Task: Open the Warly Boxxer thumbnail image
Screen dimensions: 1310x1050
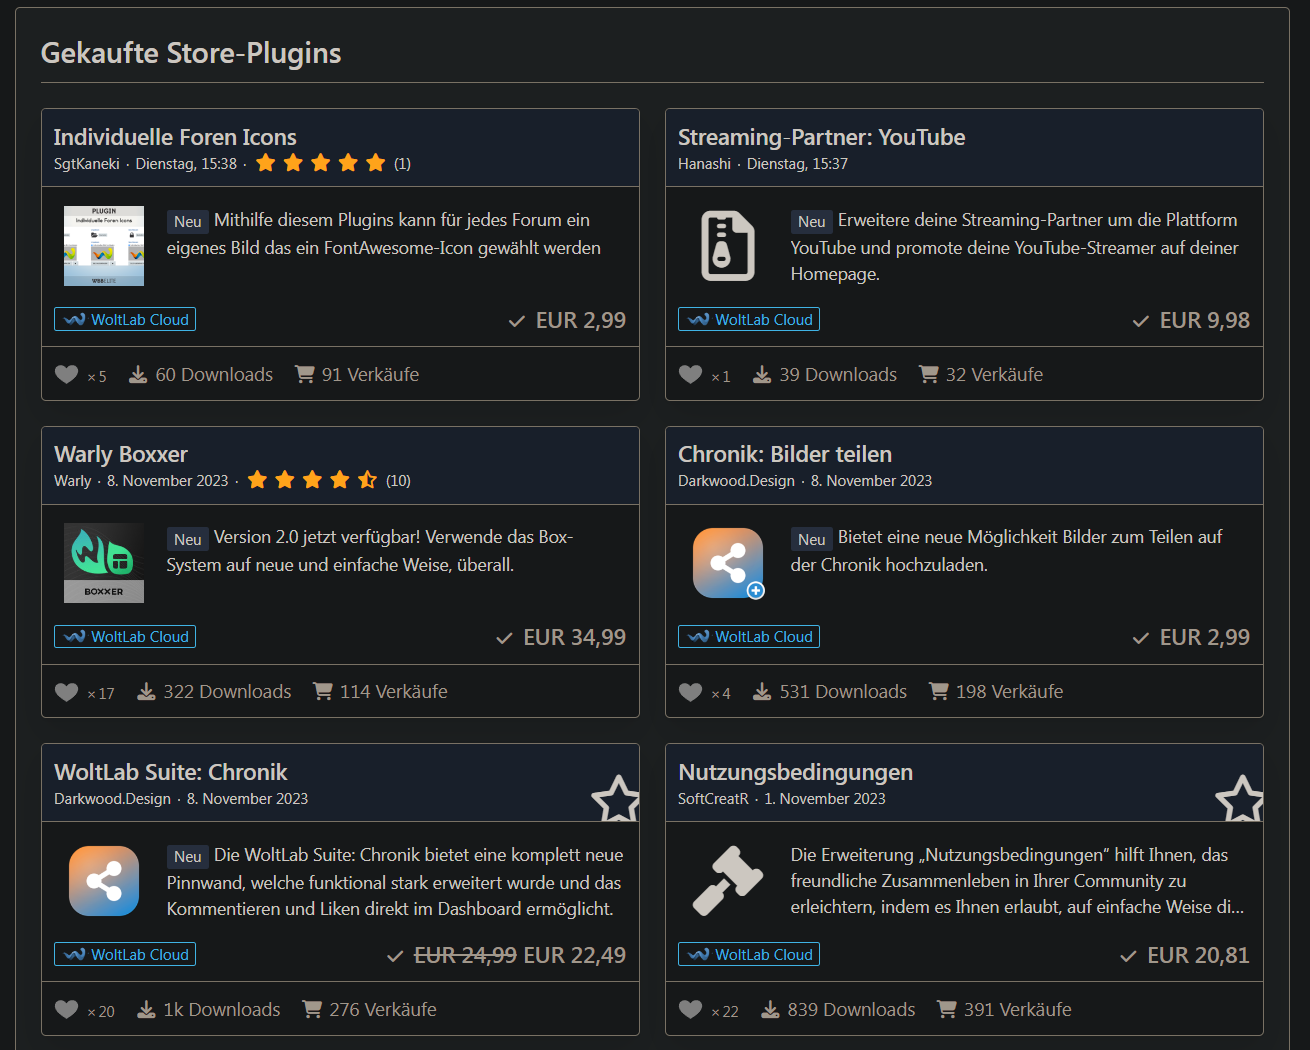Action: (104, 563)
